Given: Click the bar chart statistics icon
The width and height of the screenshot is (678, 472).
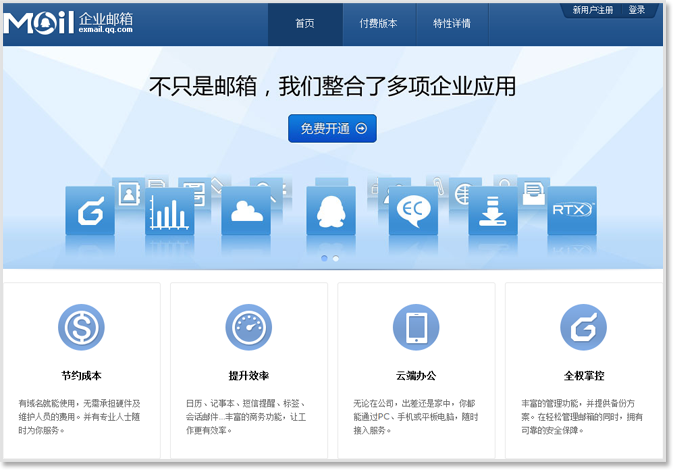Looking at the screenshot, I should tap(169, 212).
